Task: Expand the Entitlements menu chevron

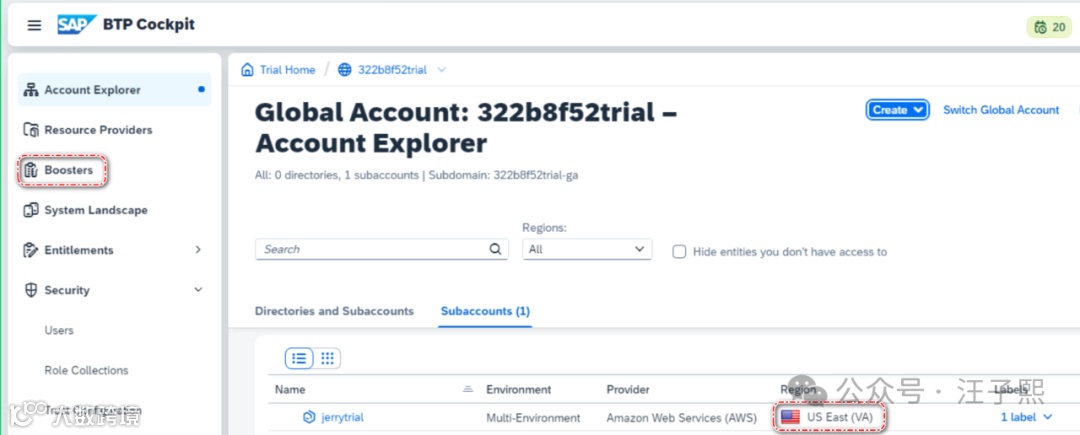Action: (x=198, y=250)
